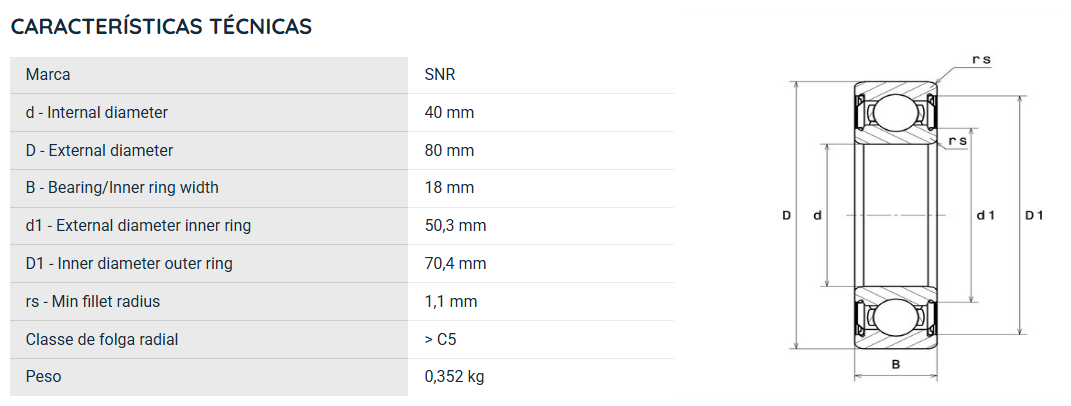Select the D - External diameter label

pyautogui.click(x=99, y=150)
